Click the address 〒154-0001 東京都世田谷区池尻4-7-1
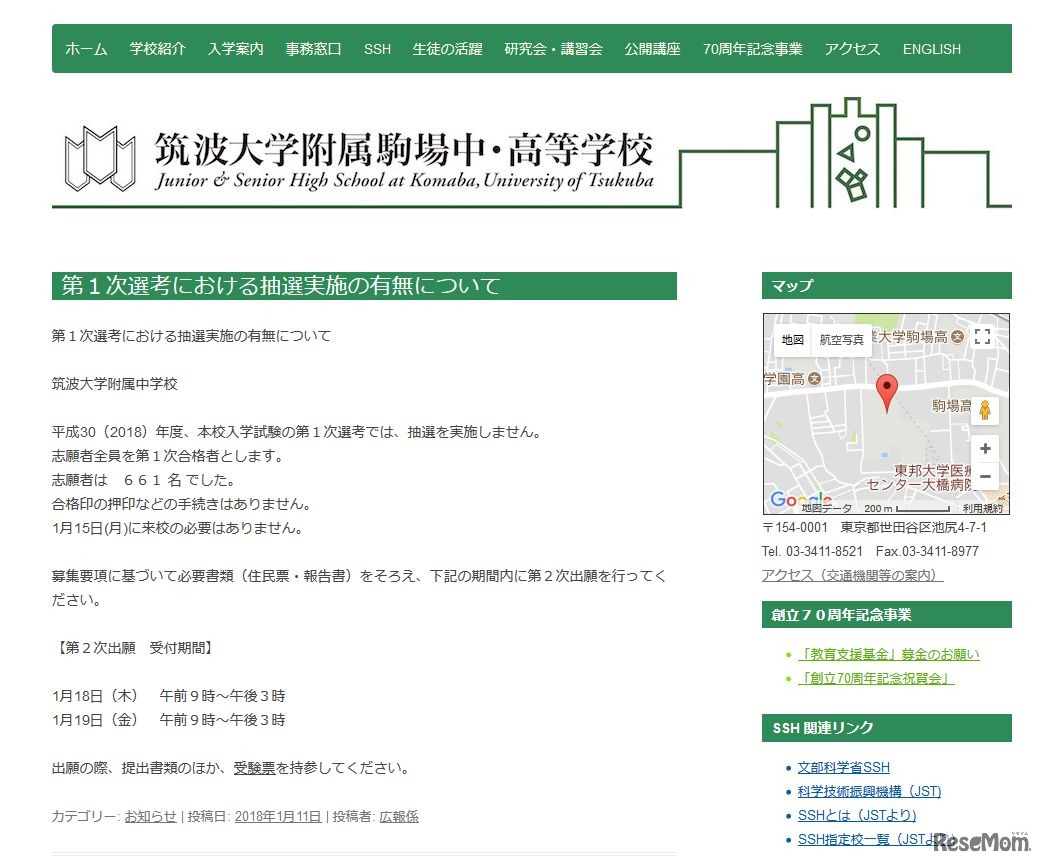The height and width of the screenshot is (865, 1044). pos(874,527)
